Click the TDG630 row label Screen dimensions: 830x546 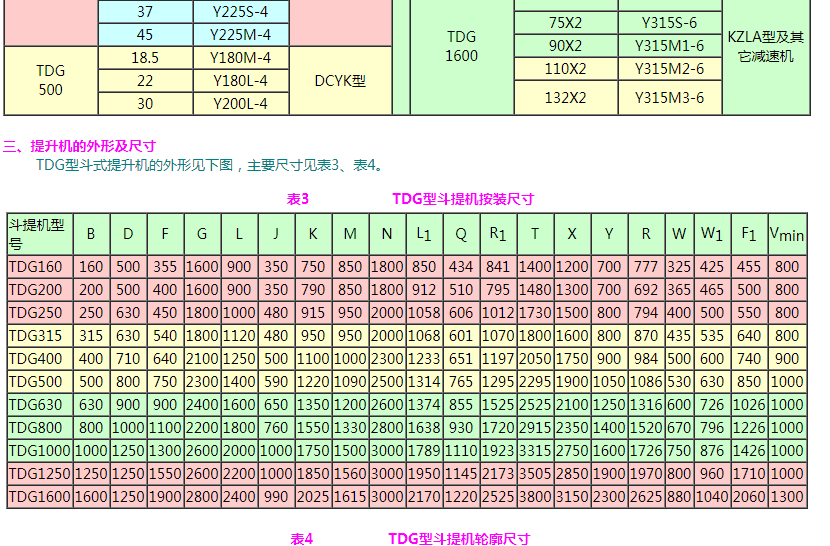35,405
